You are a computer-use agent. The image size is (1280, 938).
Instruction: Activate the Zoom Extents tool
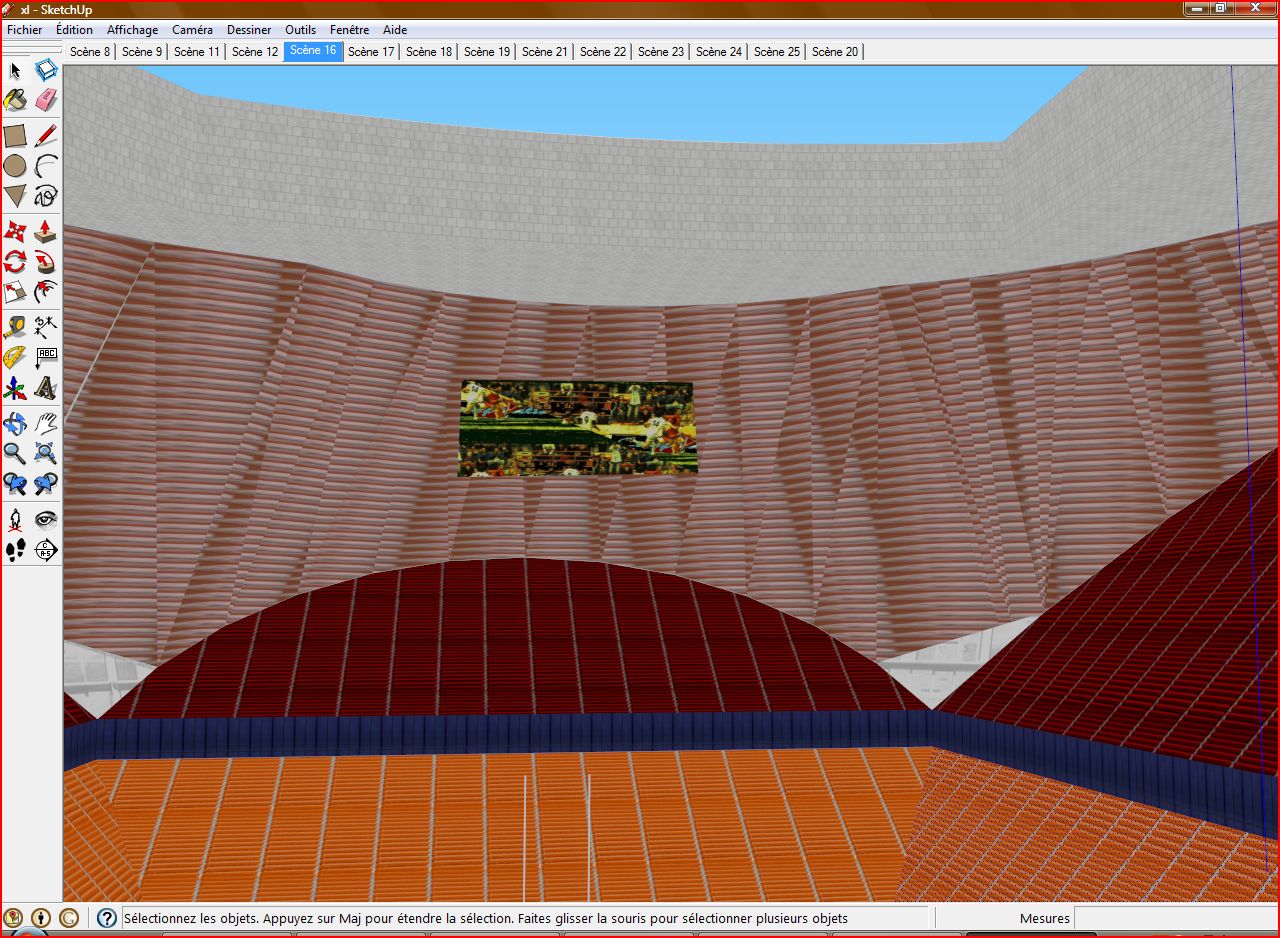tap(46, 454)
